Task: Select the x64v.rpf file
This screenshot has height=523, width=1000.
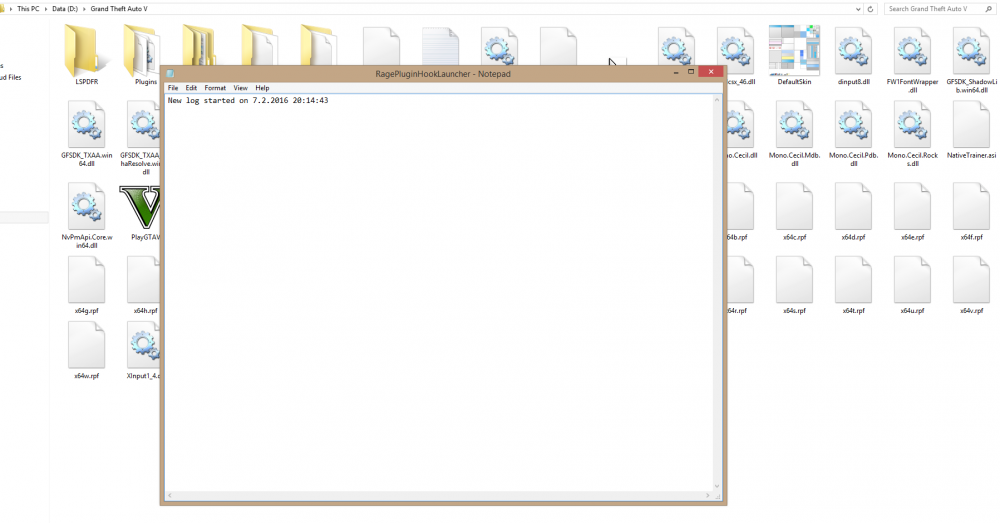Action: click(x=971, y=285)
